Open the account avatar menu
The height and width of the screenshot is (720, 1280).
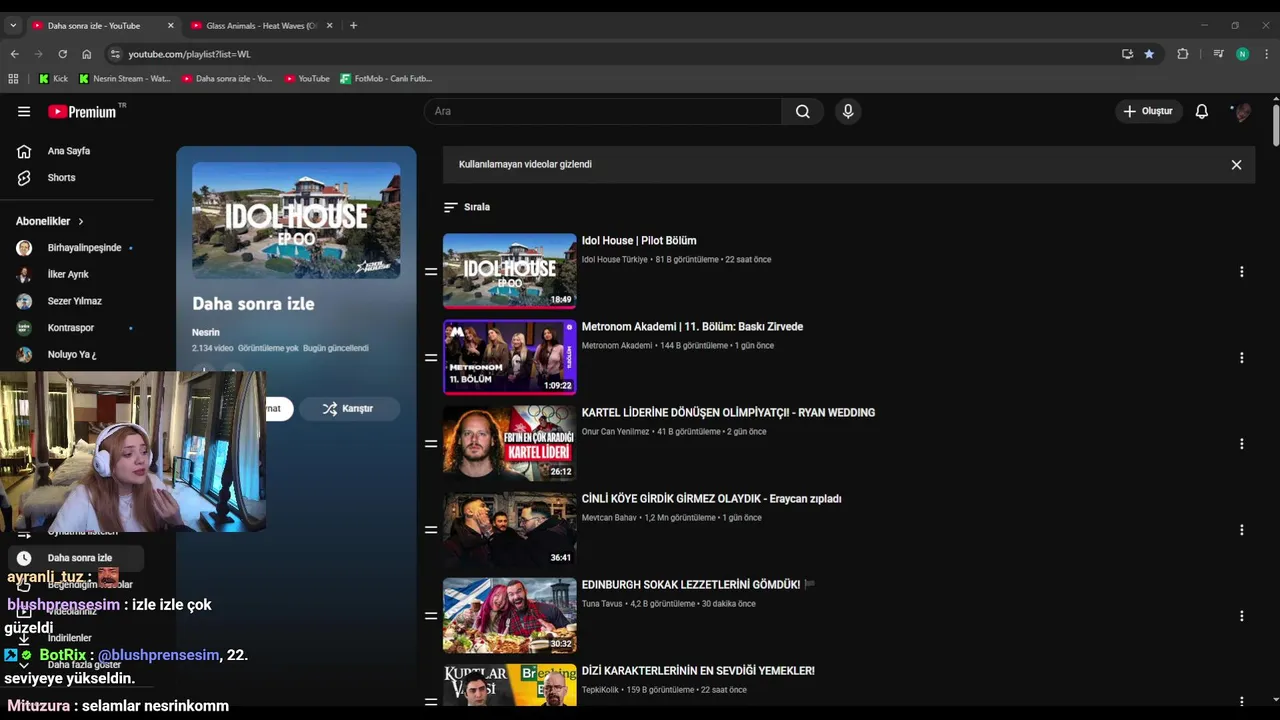[x=1242, y=111]
